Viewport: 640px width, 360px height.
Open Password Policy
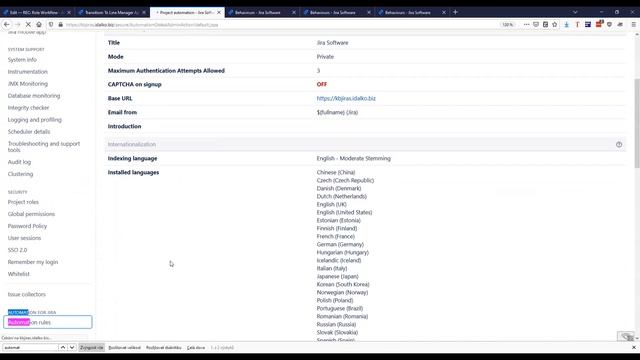click(x=27, y=226)
